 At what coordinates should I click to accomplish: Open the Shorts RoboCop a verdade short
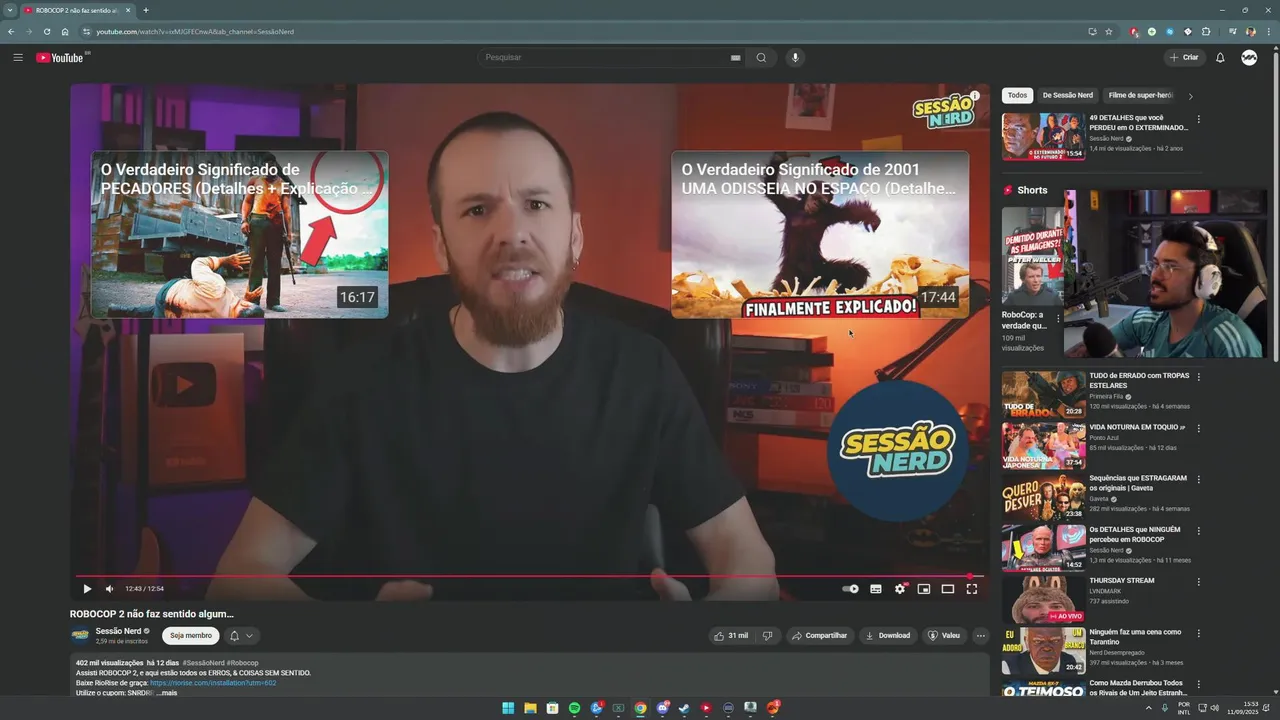[1032, 255]
